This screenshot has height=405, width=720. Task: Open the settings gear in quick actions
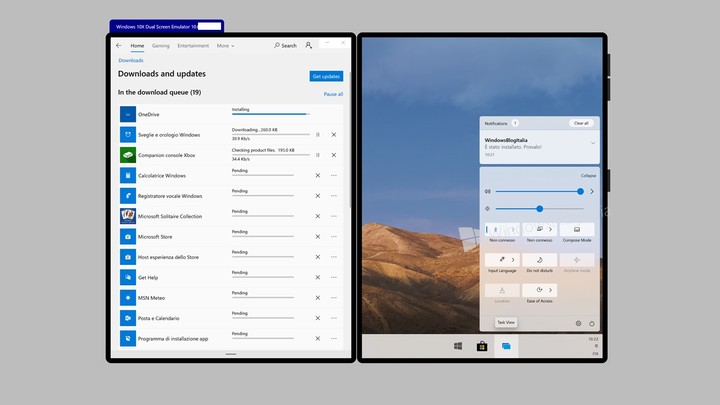click(x=578, y=323)
